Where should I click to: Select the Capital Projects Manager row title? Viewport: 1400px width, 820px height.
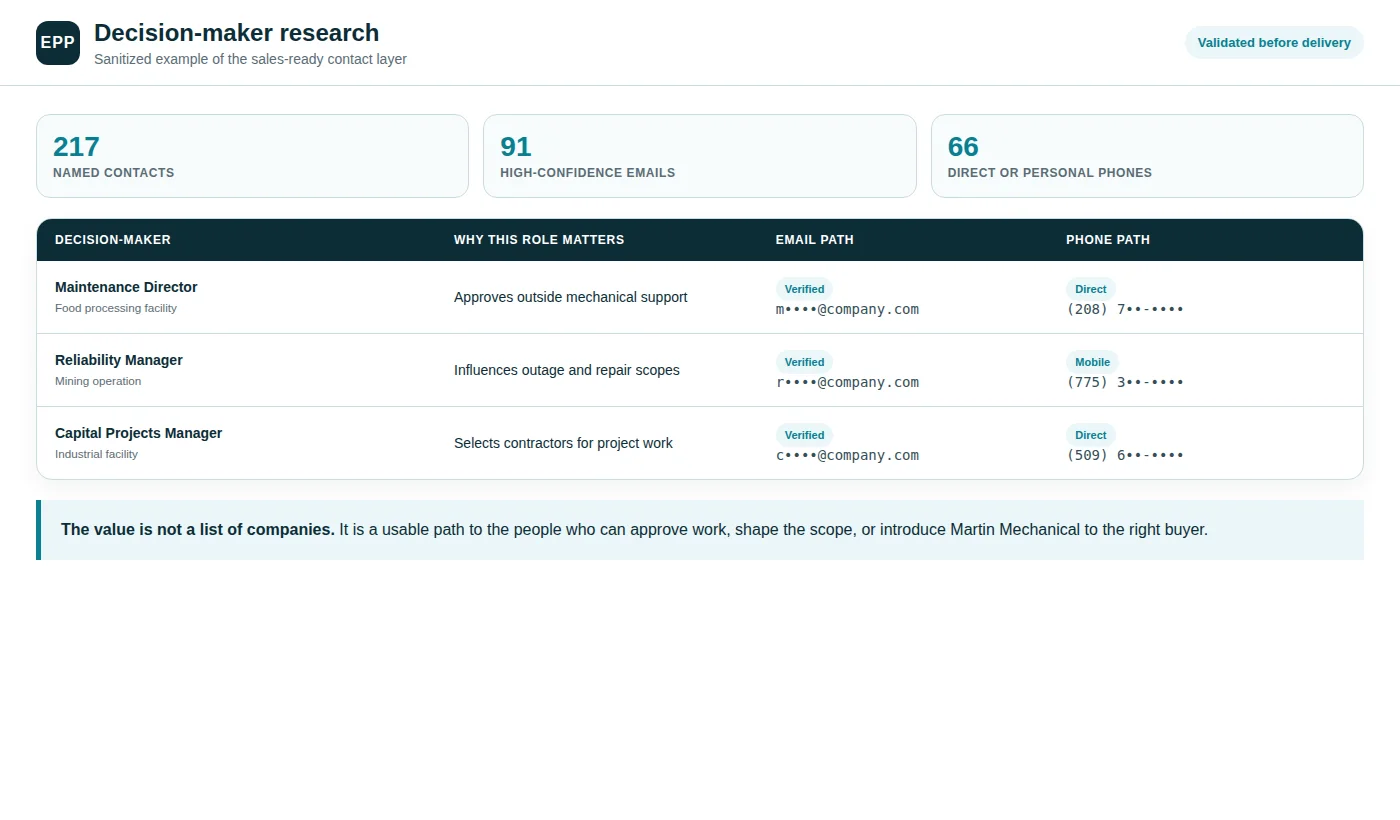click(x=139, y=433)
